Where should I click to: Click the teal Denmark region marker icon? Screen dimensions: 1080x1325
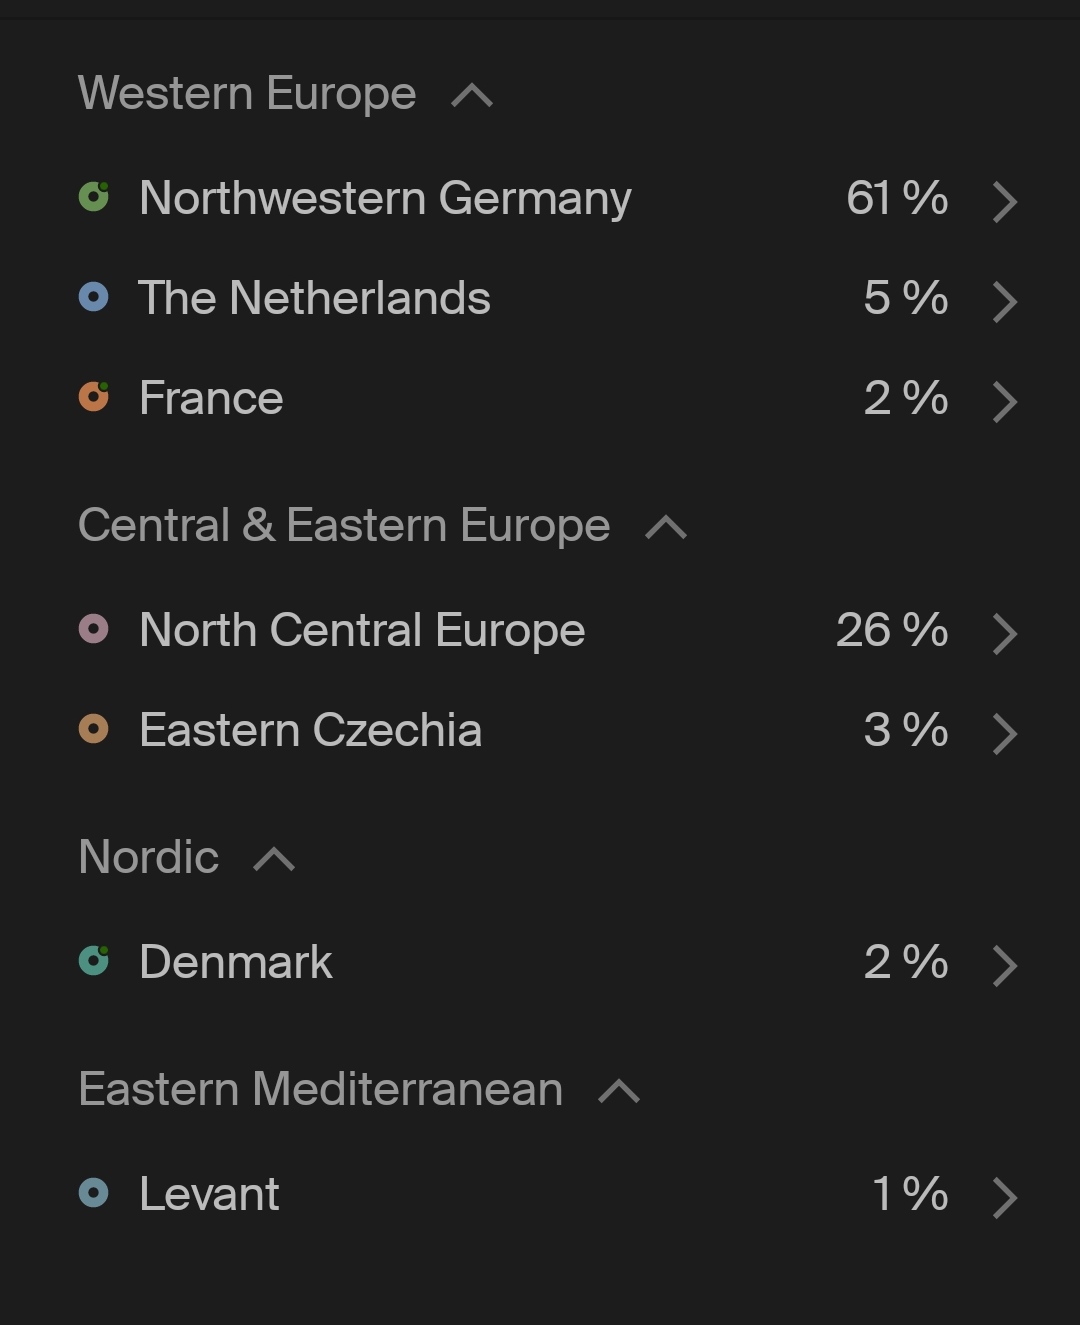point(94,961)
